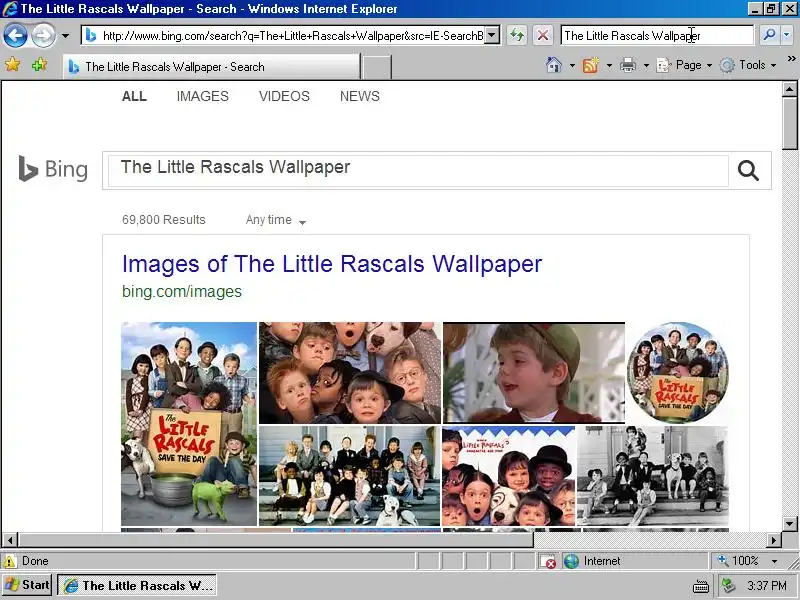Image resolution: width=800 pixels, height=600 pixels.
Task: Click the vertical scrollbar up arrow
Action: [x=789, y=89]
